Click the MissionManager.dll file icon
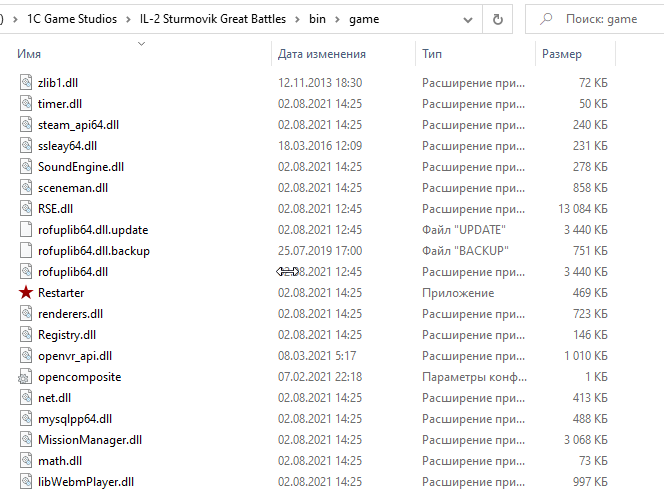This screenshot has height=490, width=664. (x=26, y=440)
